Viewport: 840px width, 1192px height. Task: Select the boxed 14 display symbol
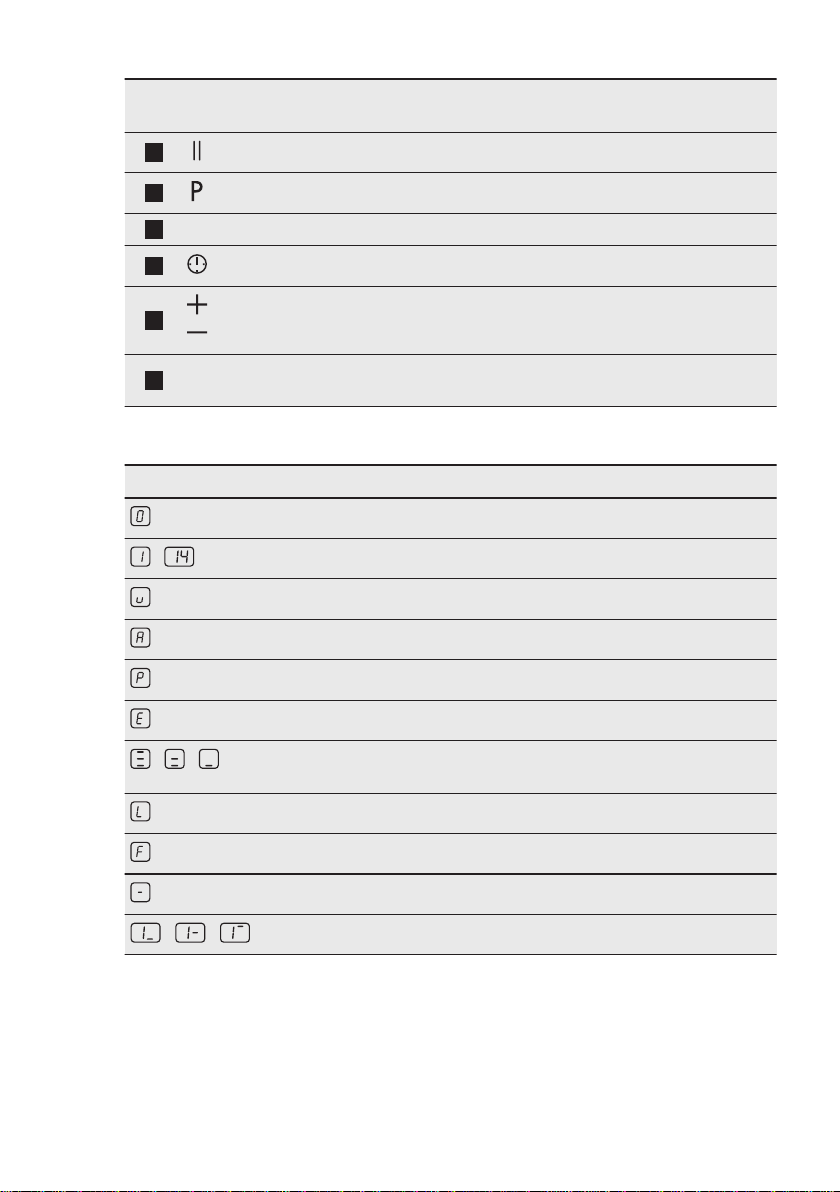click(x=179, y=556)
